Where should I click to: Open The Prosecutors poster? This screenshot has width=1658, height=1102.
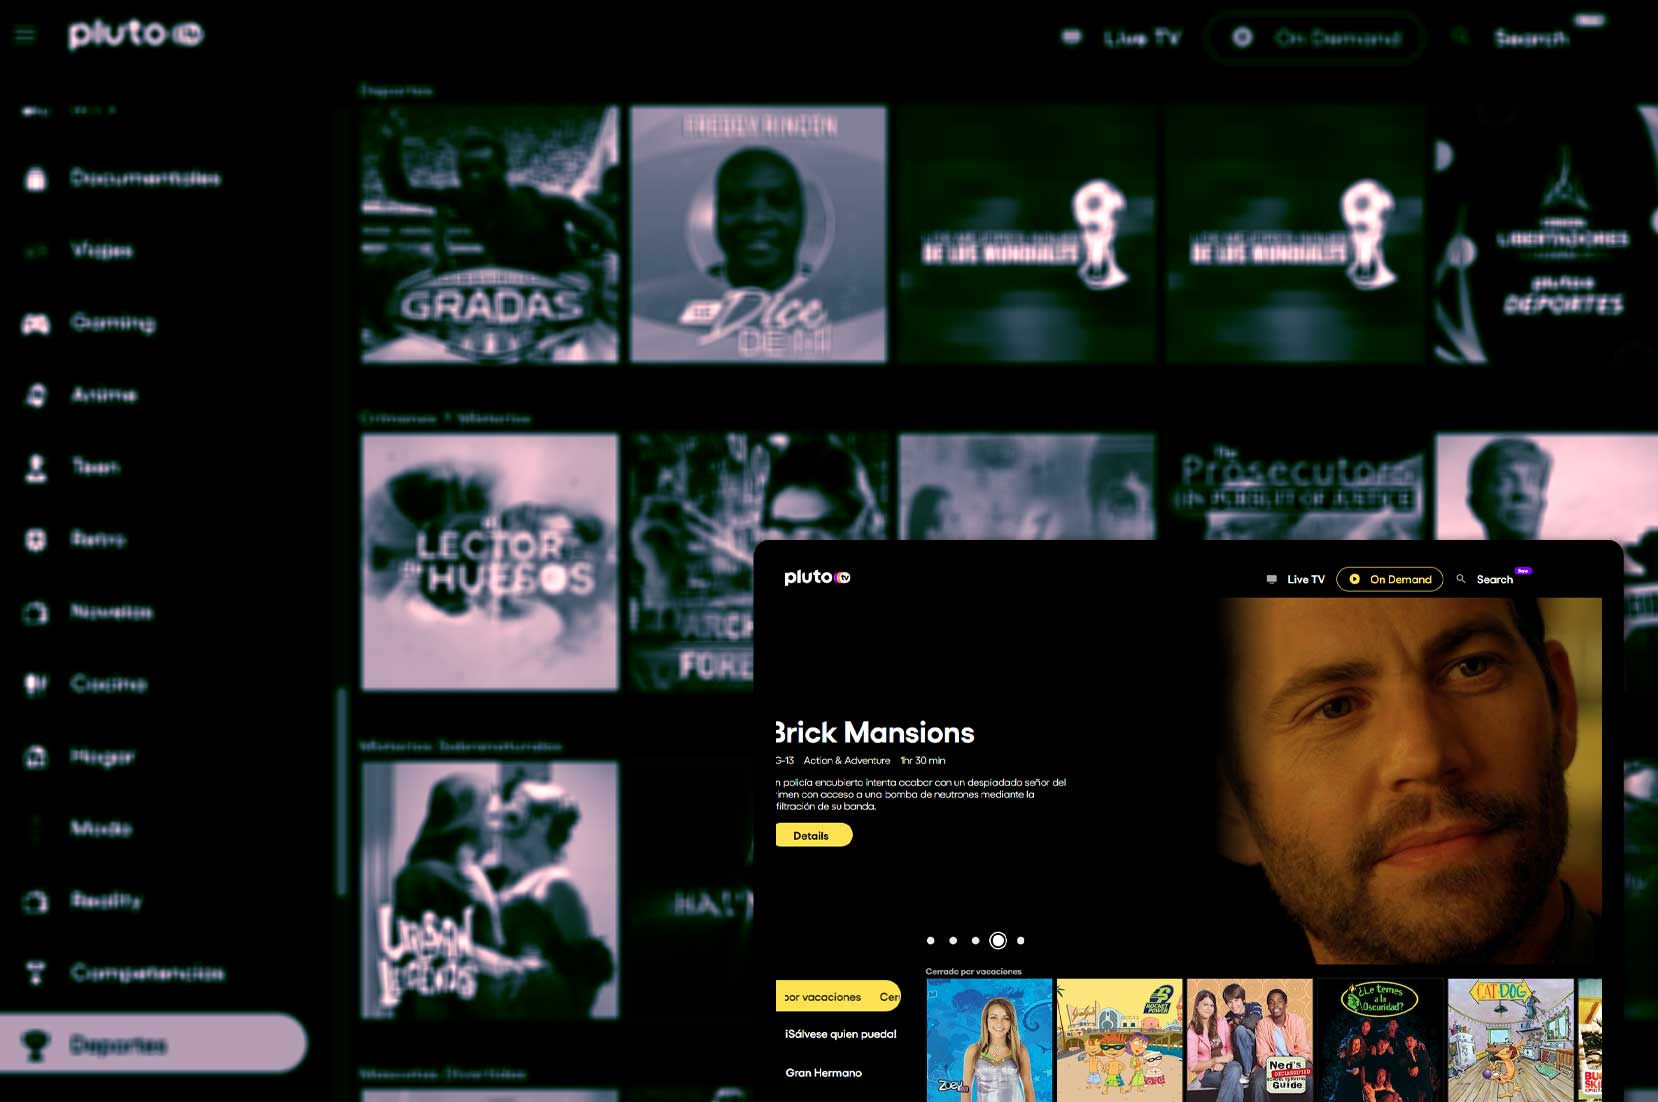(x=1295, y=487)
